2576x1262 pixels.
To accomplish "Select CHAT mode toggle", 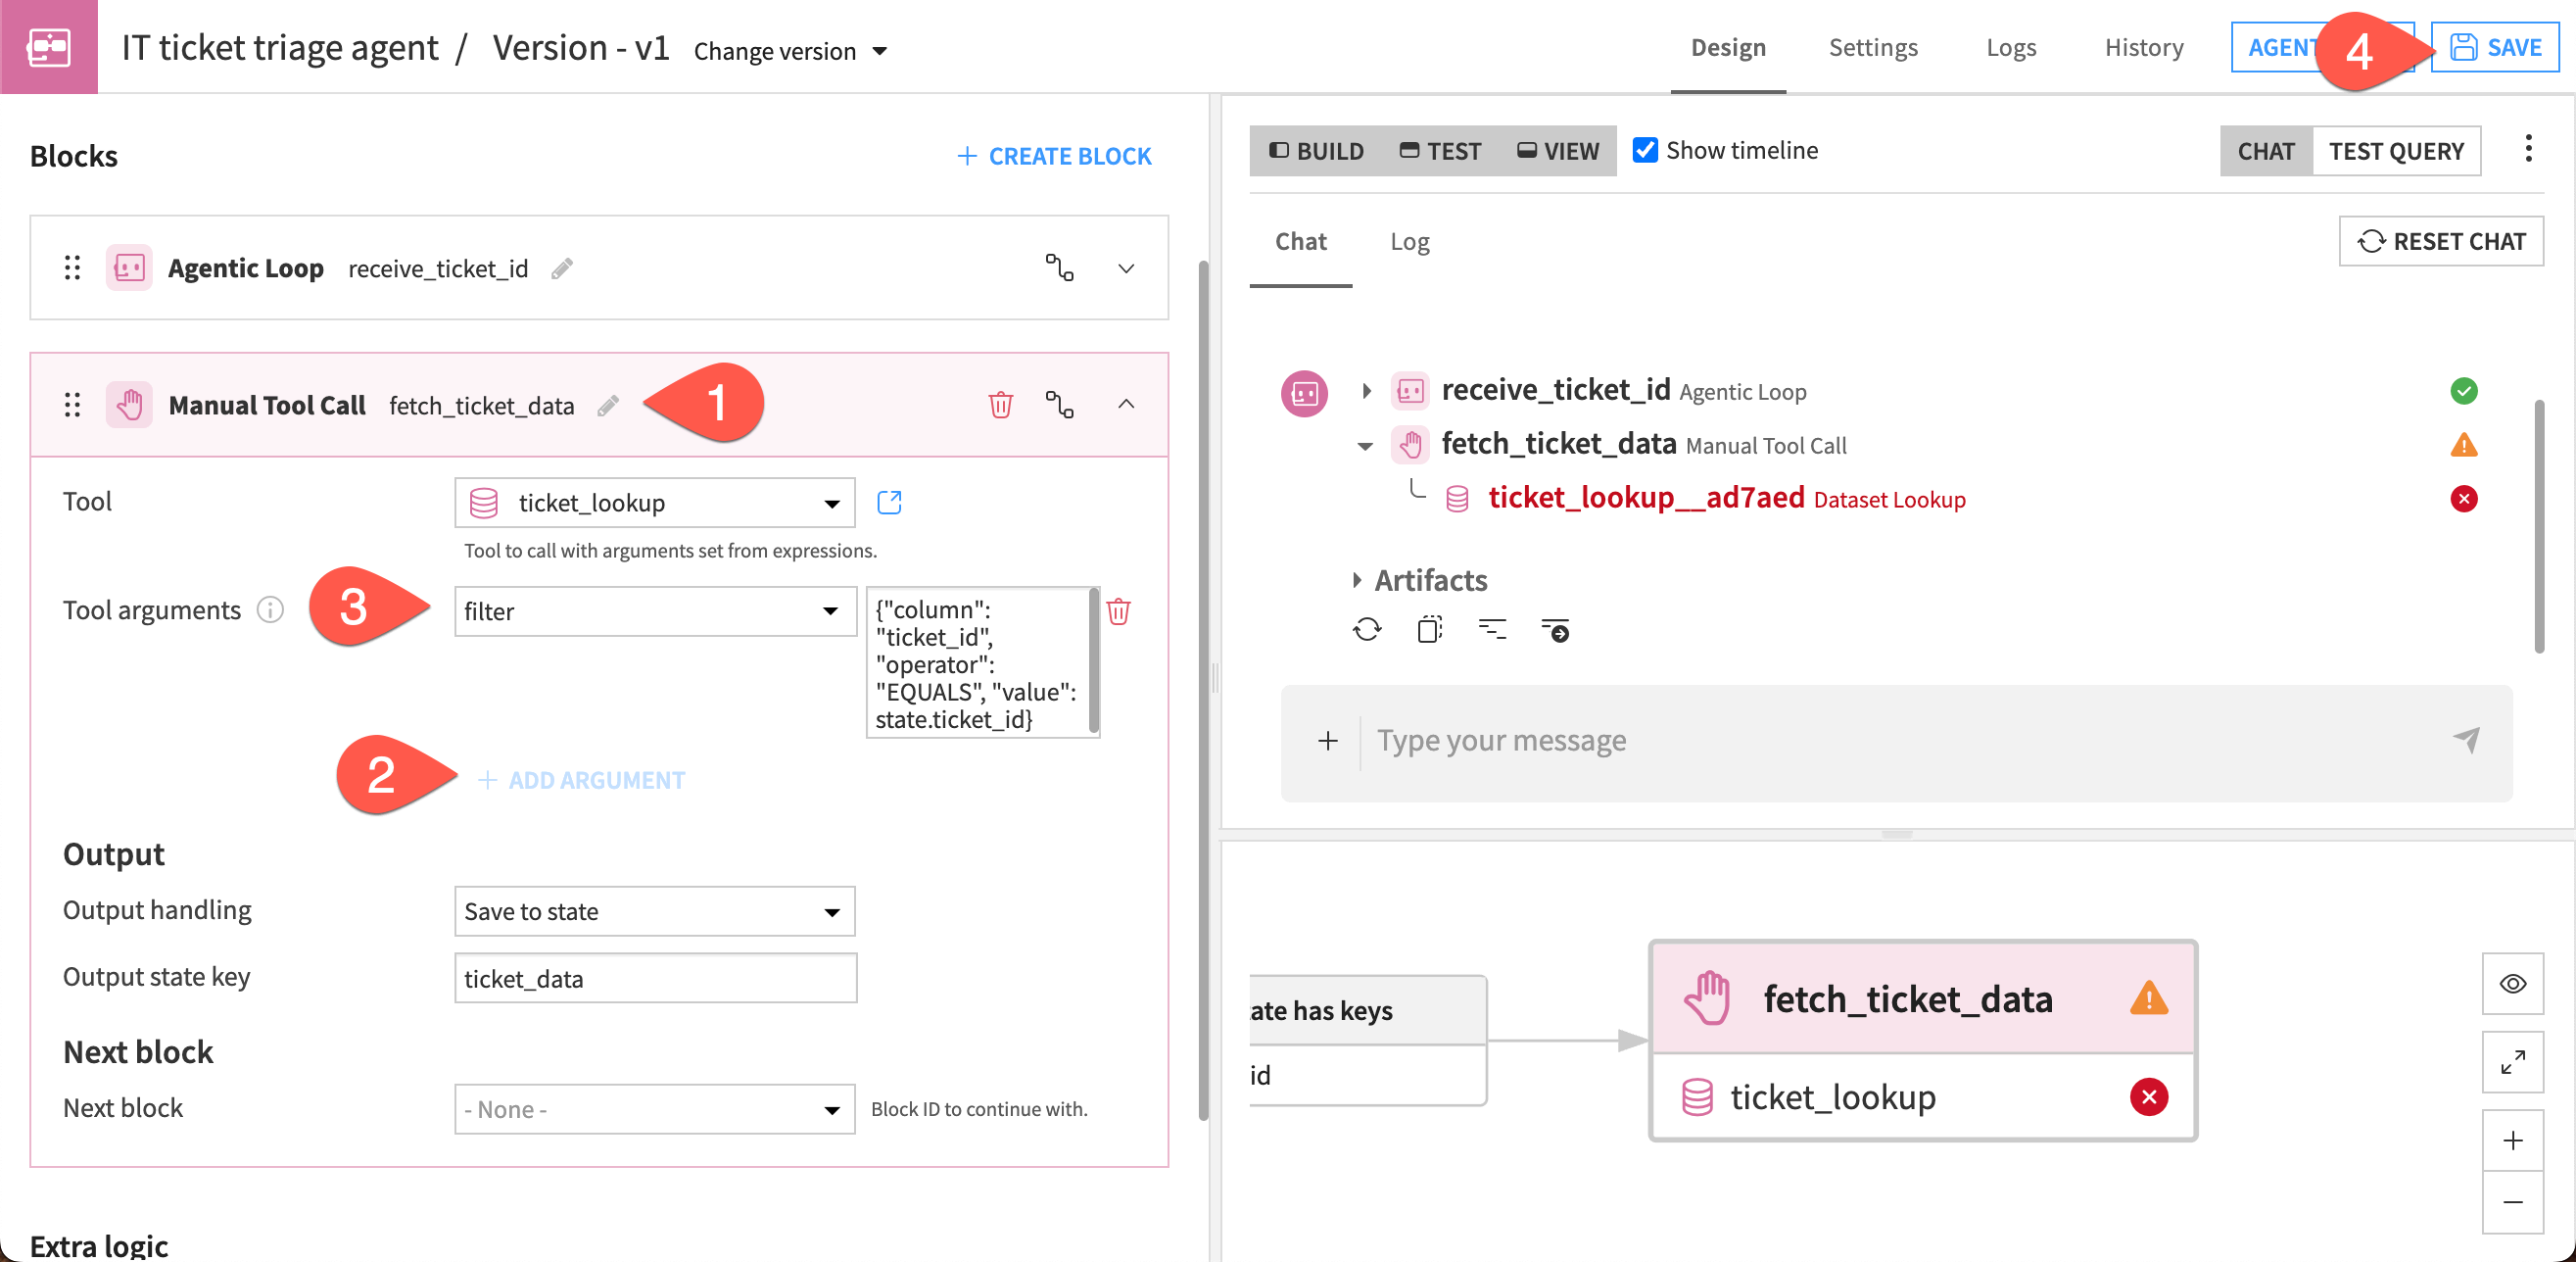I will [x=2266, y=151].
